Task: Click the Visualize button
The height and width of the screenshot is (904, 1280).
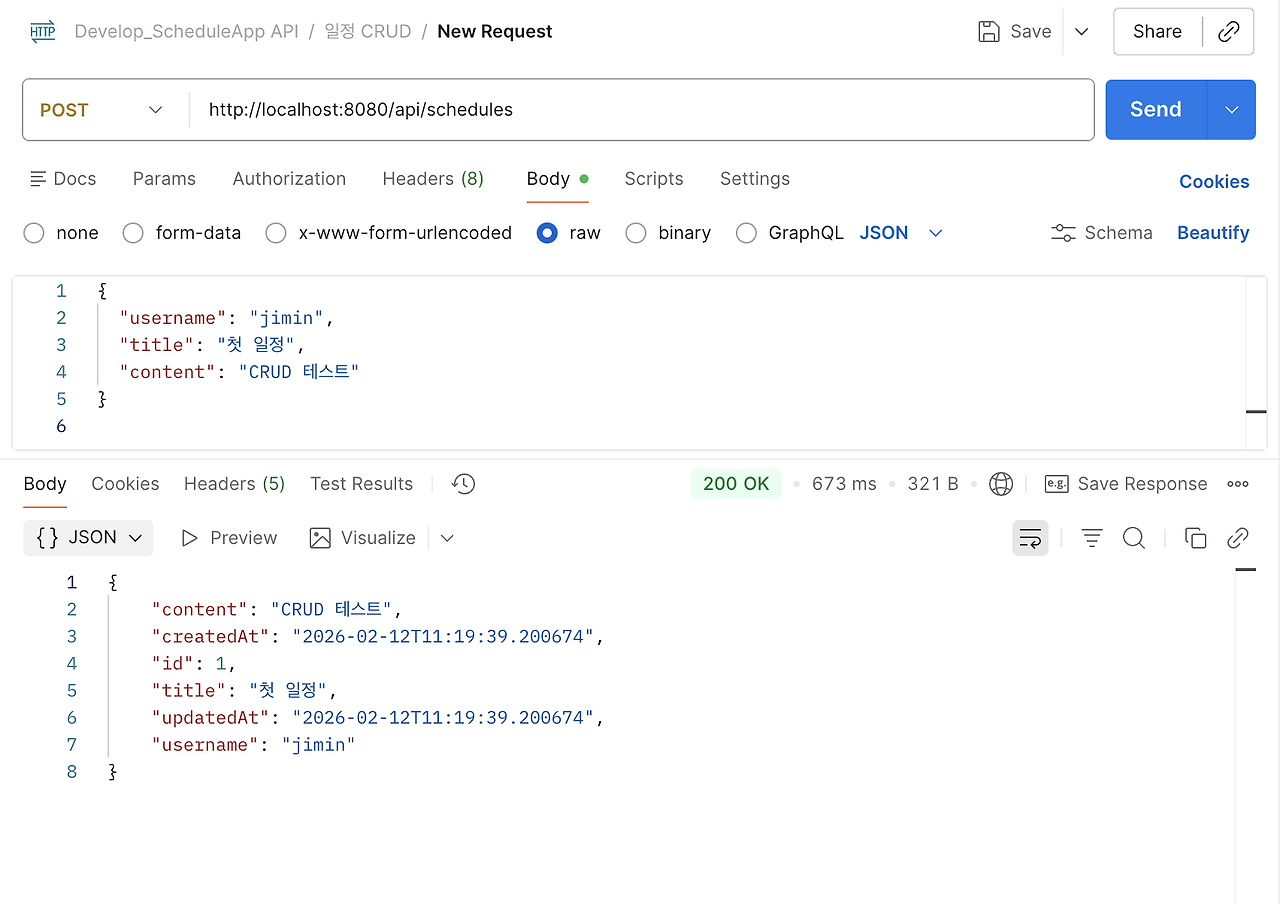Action: click(x=363, y=538)
